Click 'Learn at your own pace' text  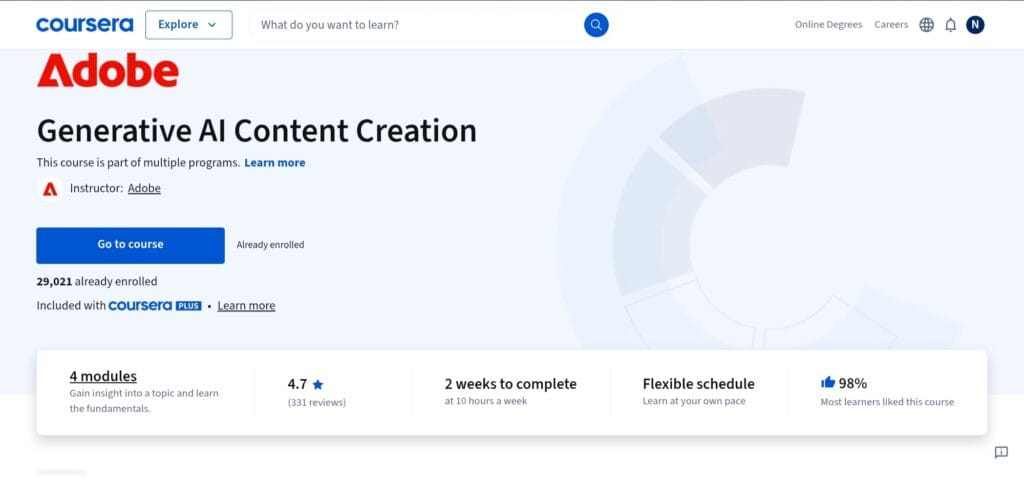pyautogui.click(x=694, y=401)
